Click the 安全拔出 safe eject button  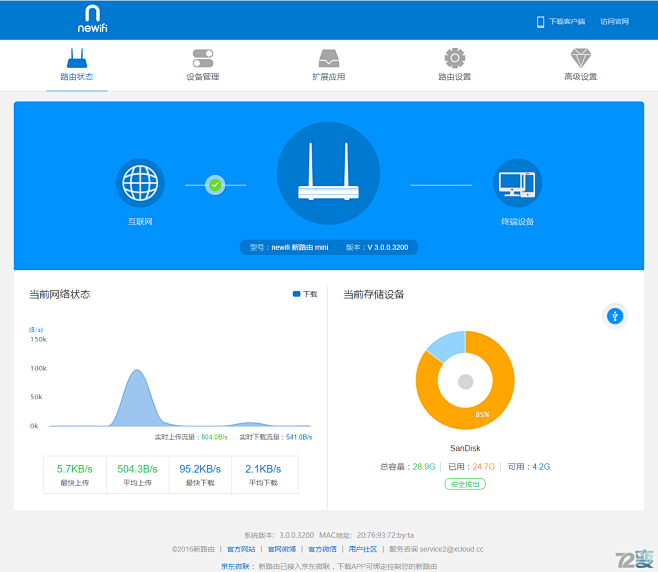(465, 484)
